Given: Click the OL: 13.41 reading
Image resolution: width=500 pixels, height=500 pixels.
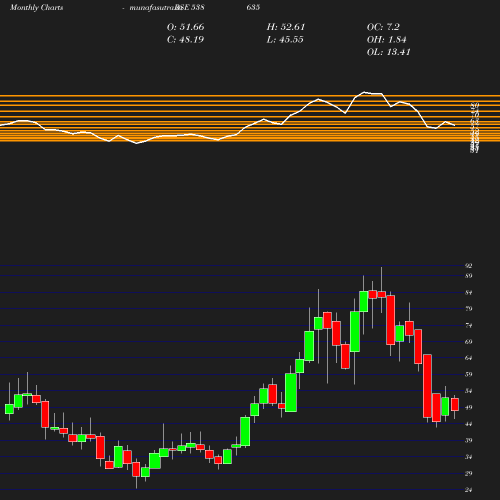Looking at the screenshot, I should point(389,52).
